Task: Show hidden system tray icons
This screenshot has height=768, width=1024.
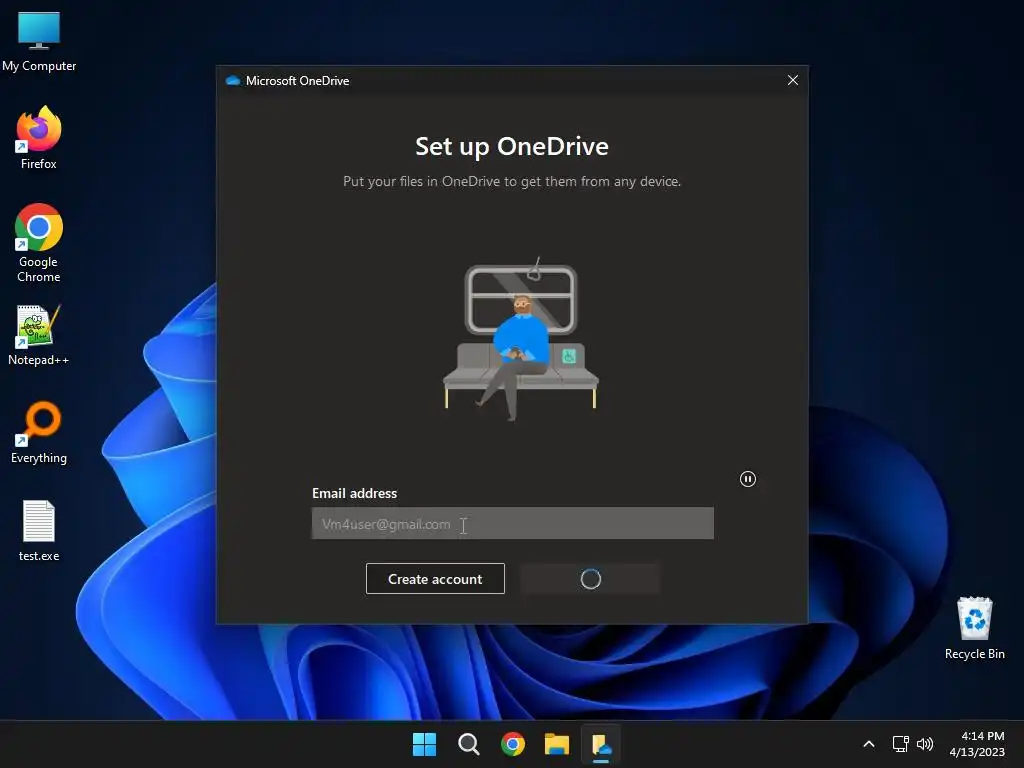Action: click(x=869, y=744)
